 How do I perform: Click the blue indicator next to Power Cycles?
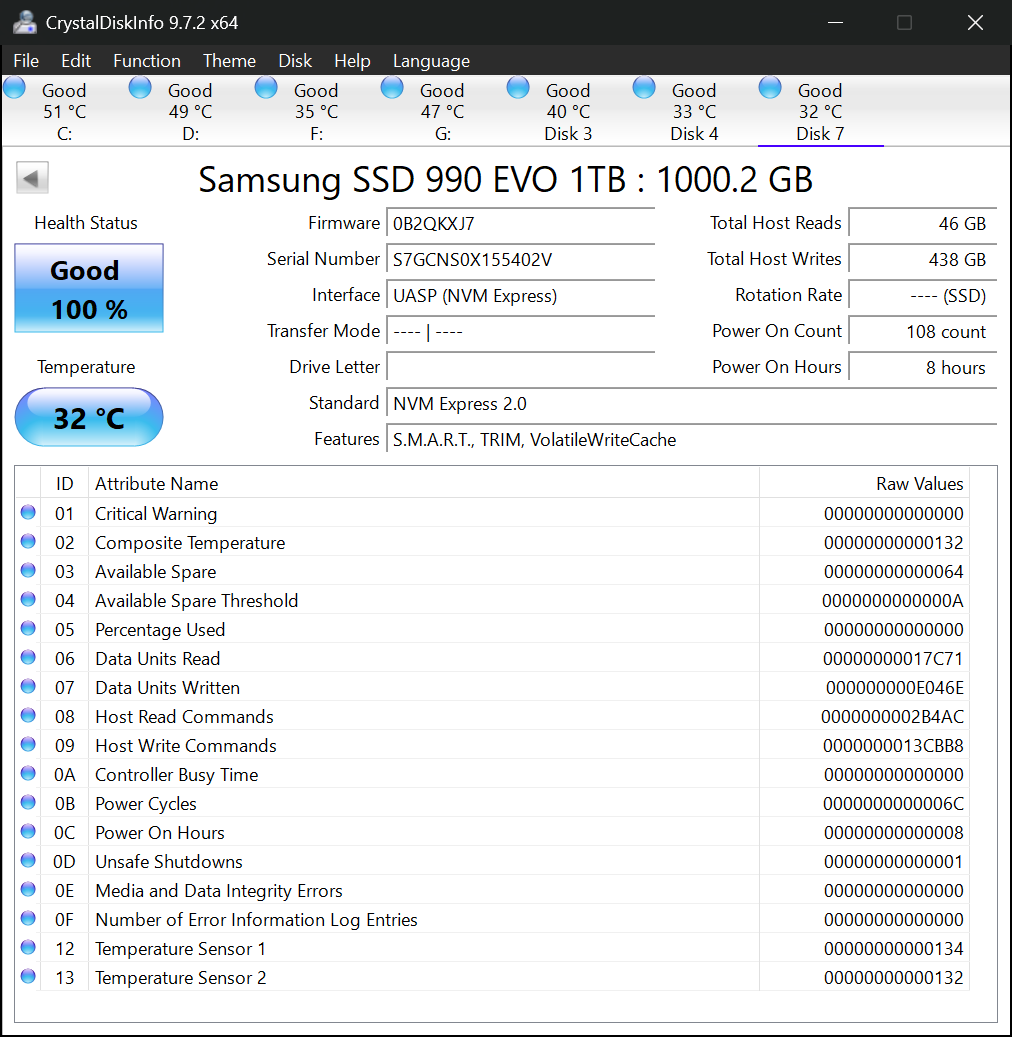(x=29, y=802)
